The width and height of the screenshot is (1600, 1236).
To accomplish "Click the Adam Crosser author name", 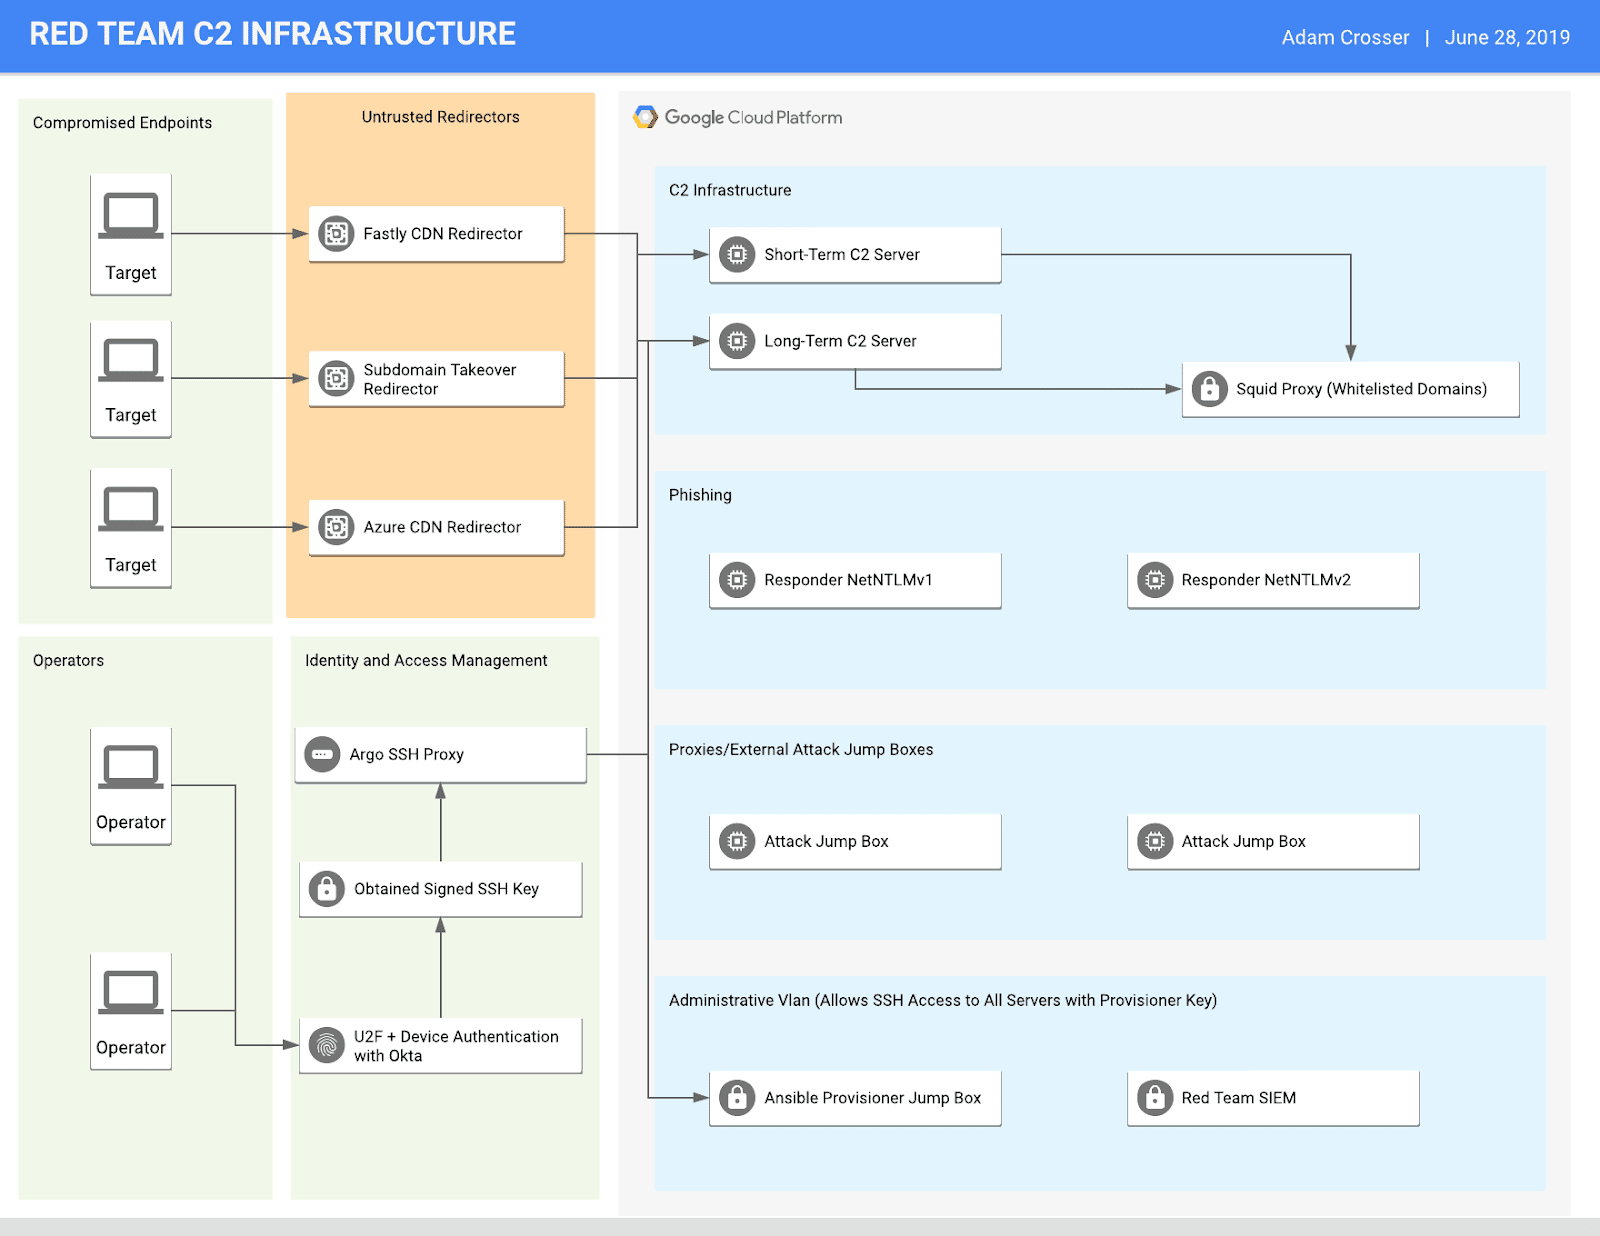I will pos(1344,37).
